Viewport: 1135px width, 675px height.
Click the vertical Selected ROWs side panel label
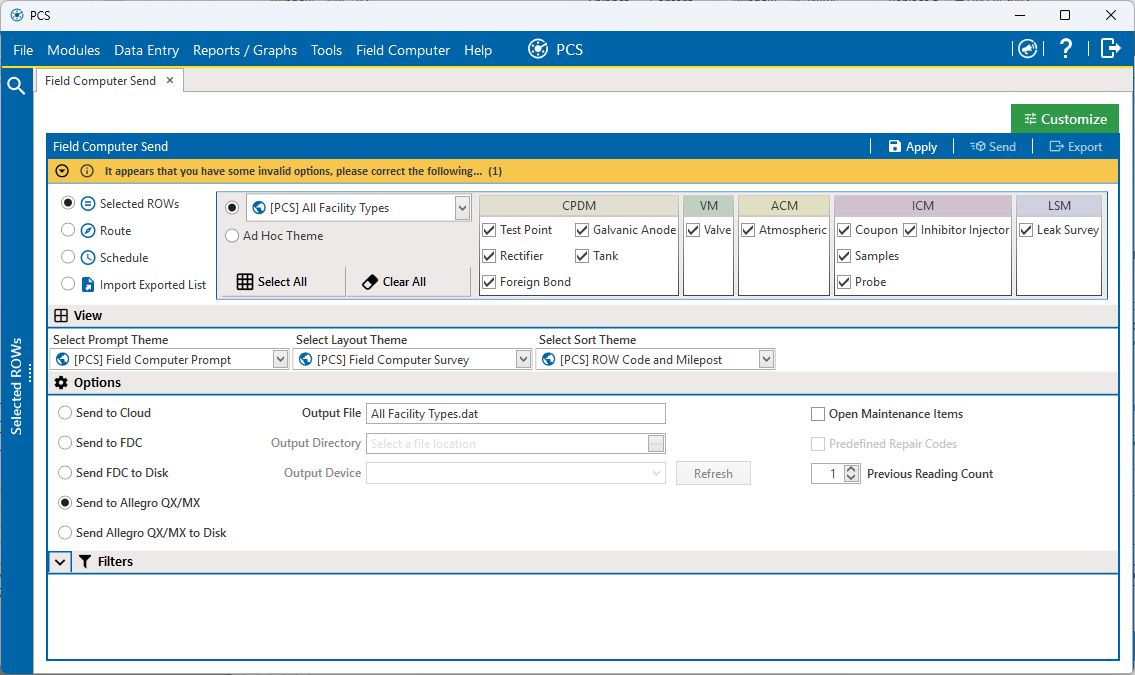pyautogui.click(x=16, y=386)
